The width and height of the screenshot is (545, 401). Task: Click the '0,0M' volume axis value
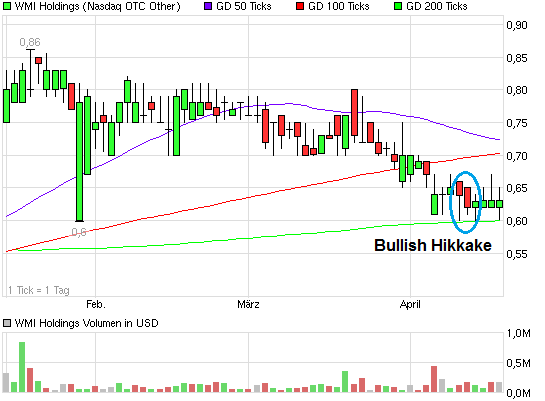[x=519, y=393]
